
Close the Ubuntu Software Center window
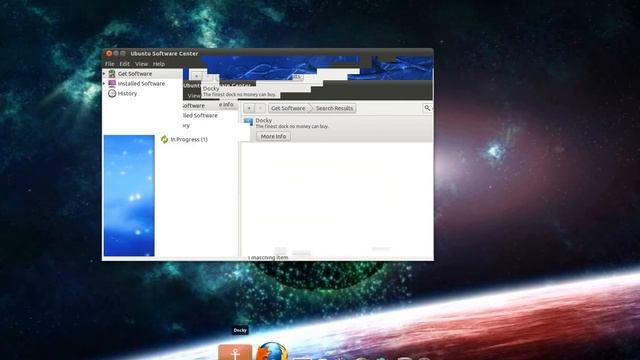(109, 53)
